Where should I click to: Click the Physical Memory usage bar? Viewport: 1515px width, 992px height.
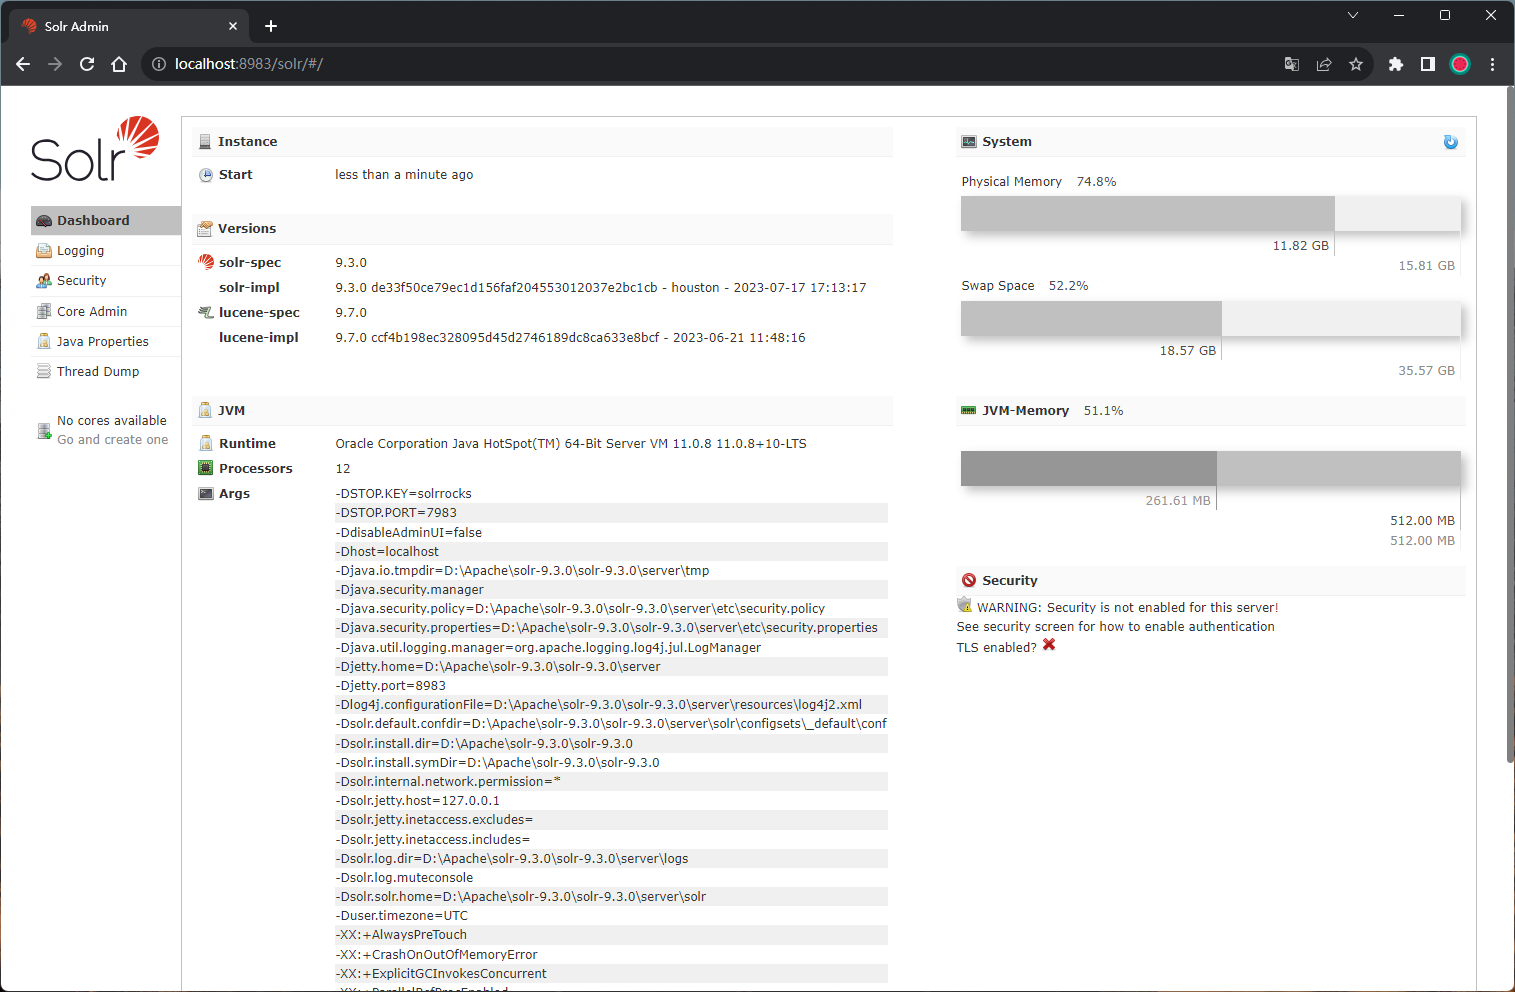click(1211, 213)
